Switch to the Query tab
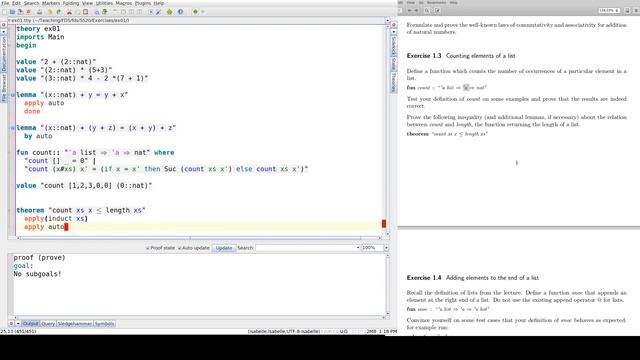The height and width of the screenshot is (360, 640). coord(48,324)
